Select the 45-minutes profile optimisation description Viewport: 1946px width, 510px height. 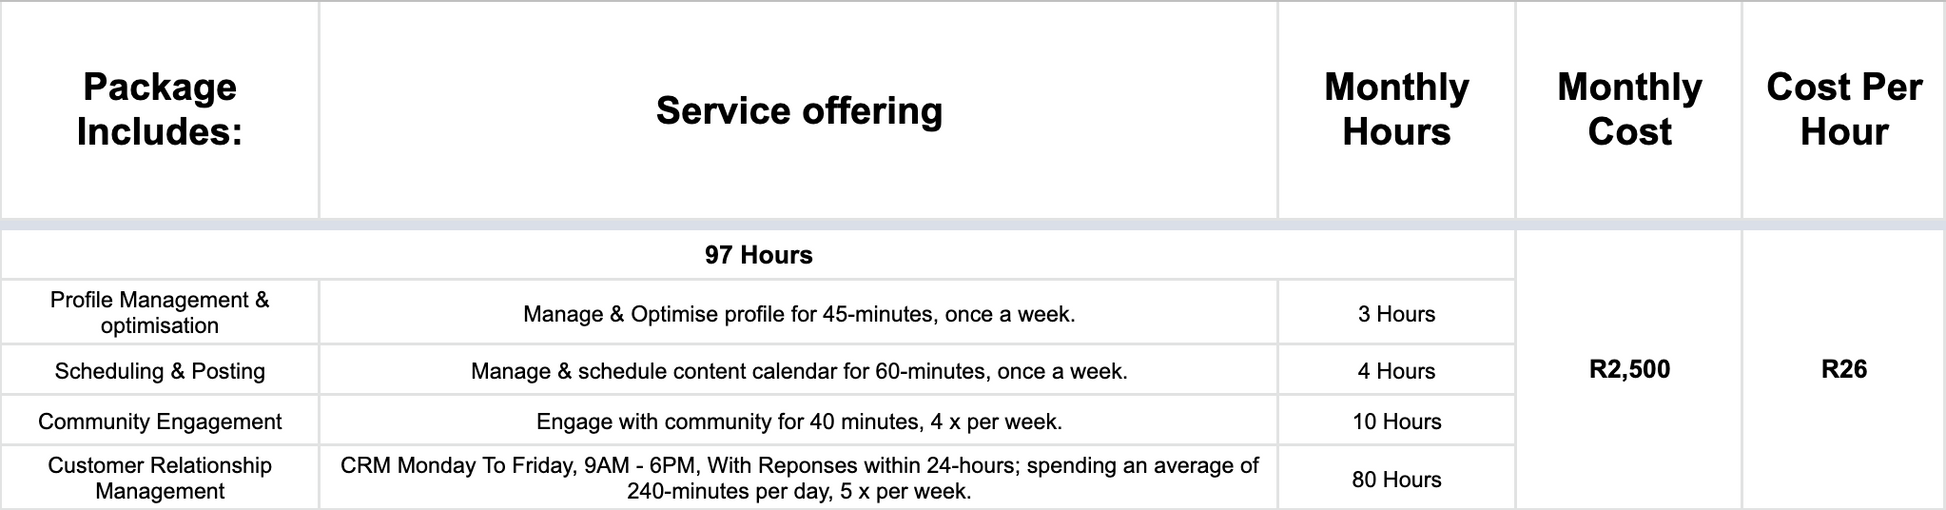point(798,314)
